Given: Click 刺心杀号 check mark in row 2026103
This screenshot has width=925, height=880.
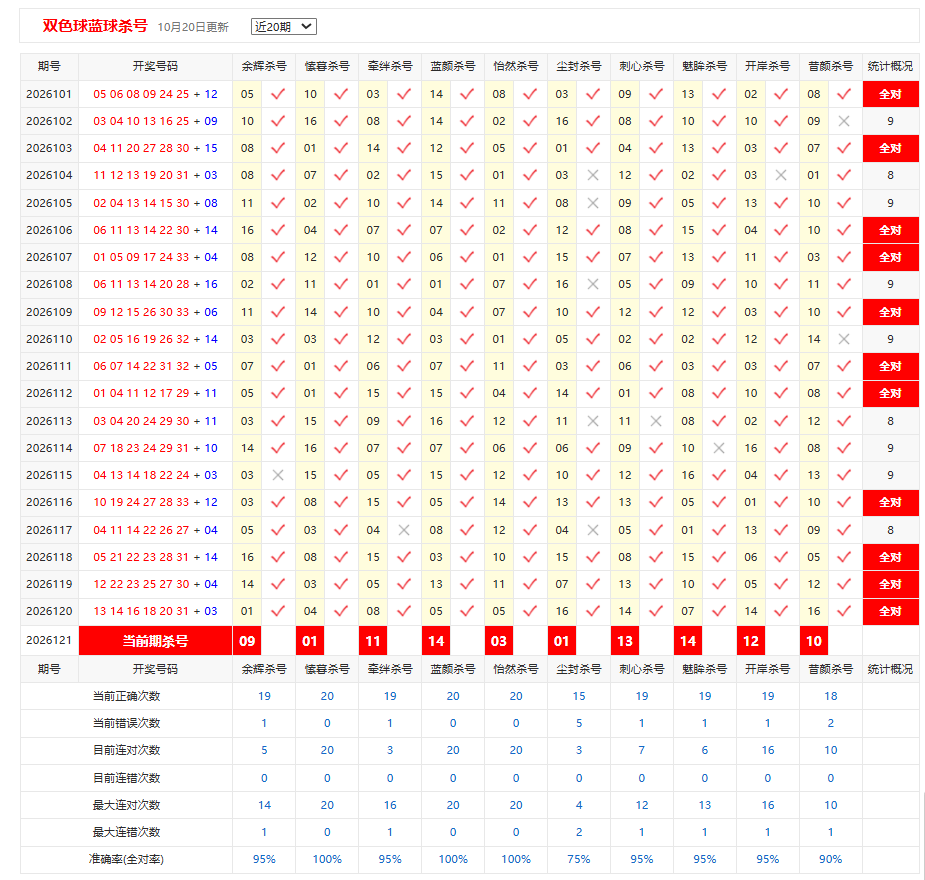Looking at the screenshot, I should click(x=655, y=148).
